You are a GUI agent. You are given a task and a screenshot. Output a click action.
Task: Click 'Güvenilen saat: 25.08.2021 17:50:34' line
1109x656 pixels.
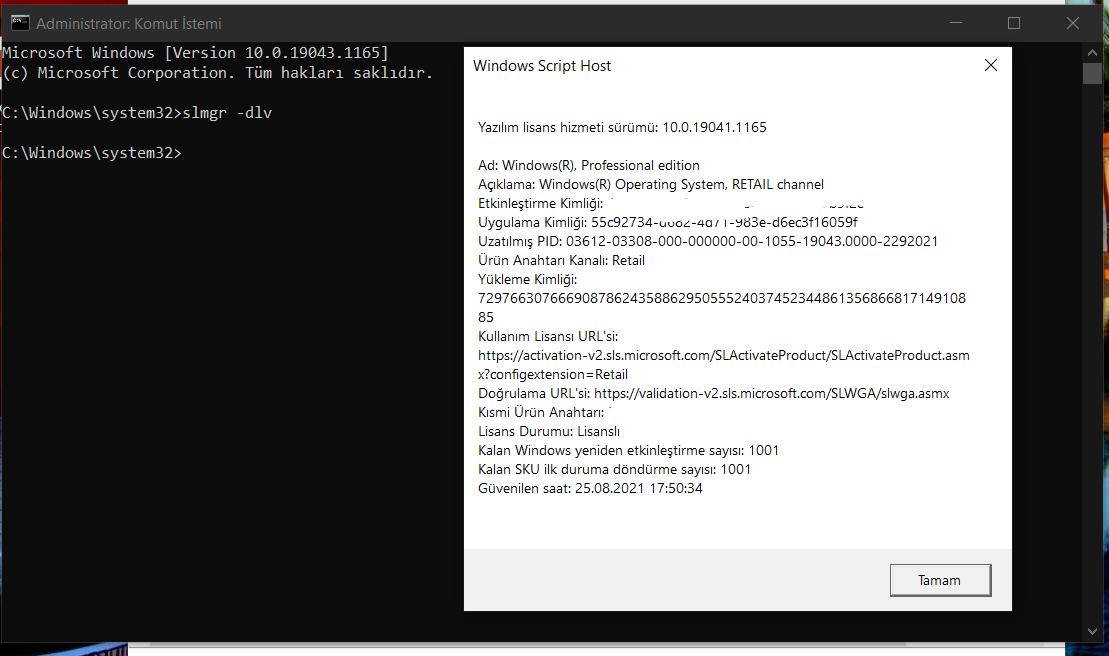click(x=590, y=489)
